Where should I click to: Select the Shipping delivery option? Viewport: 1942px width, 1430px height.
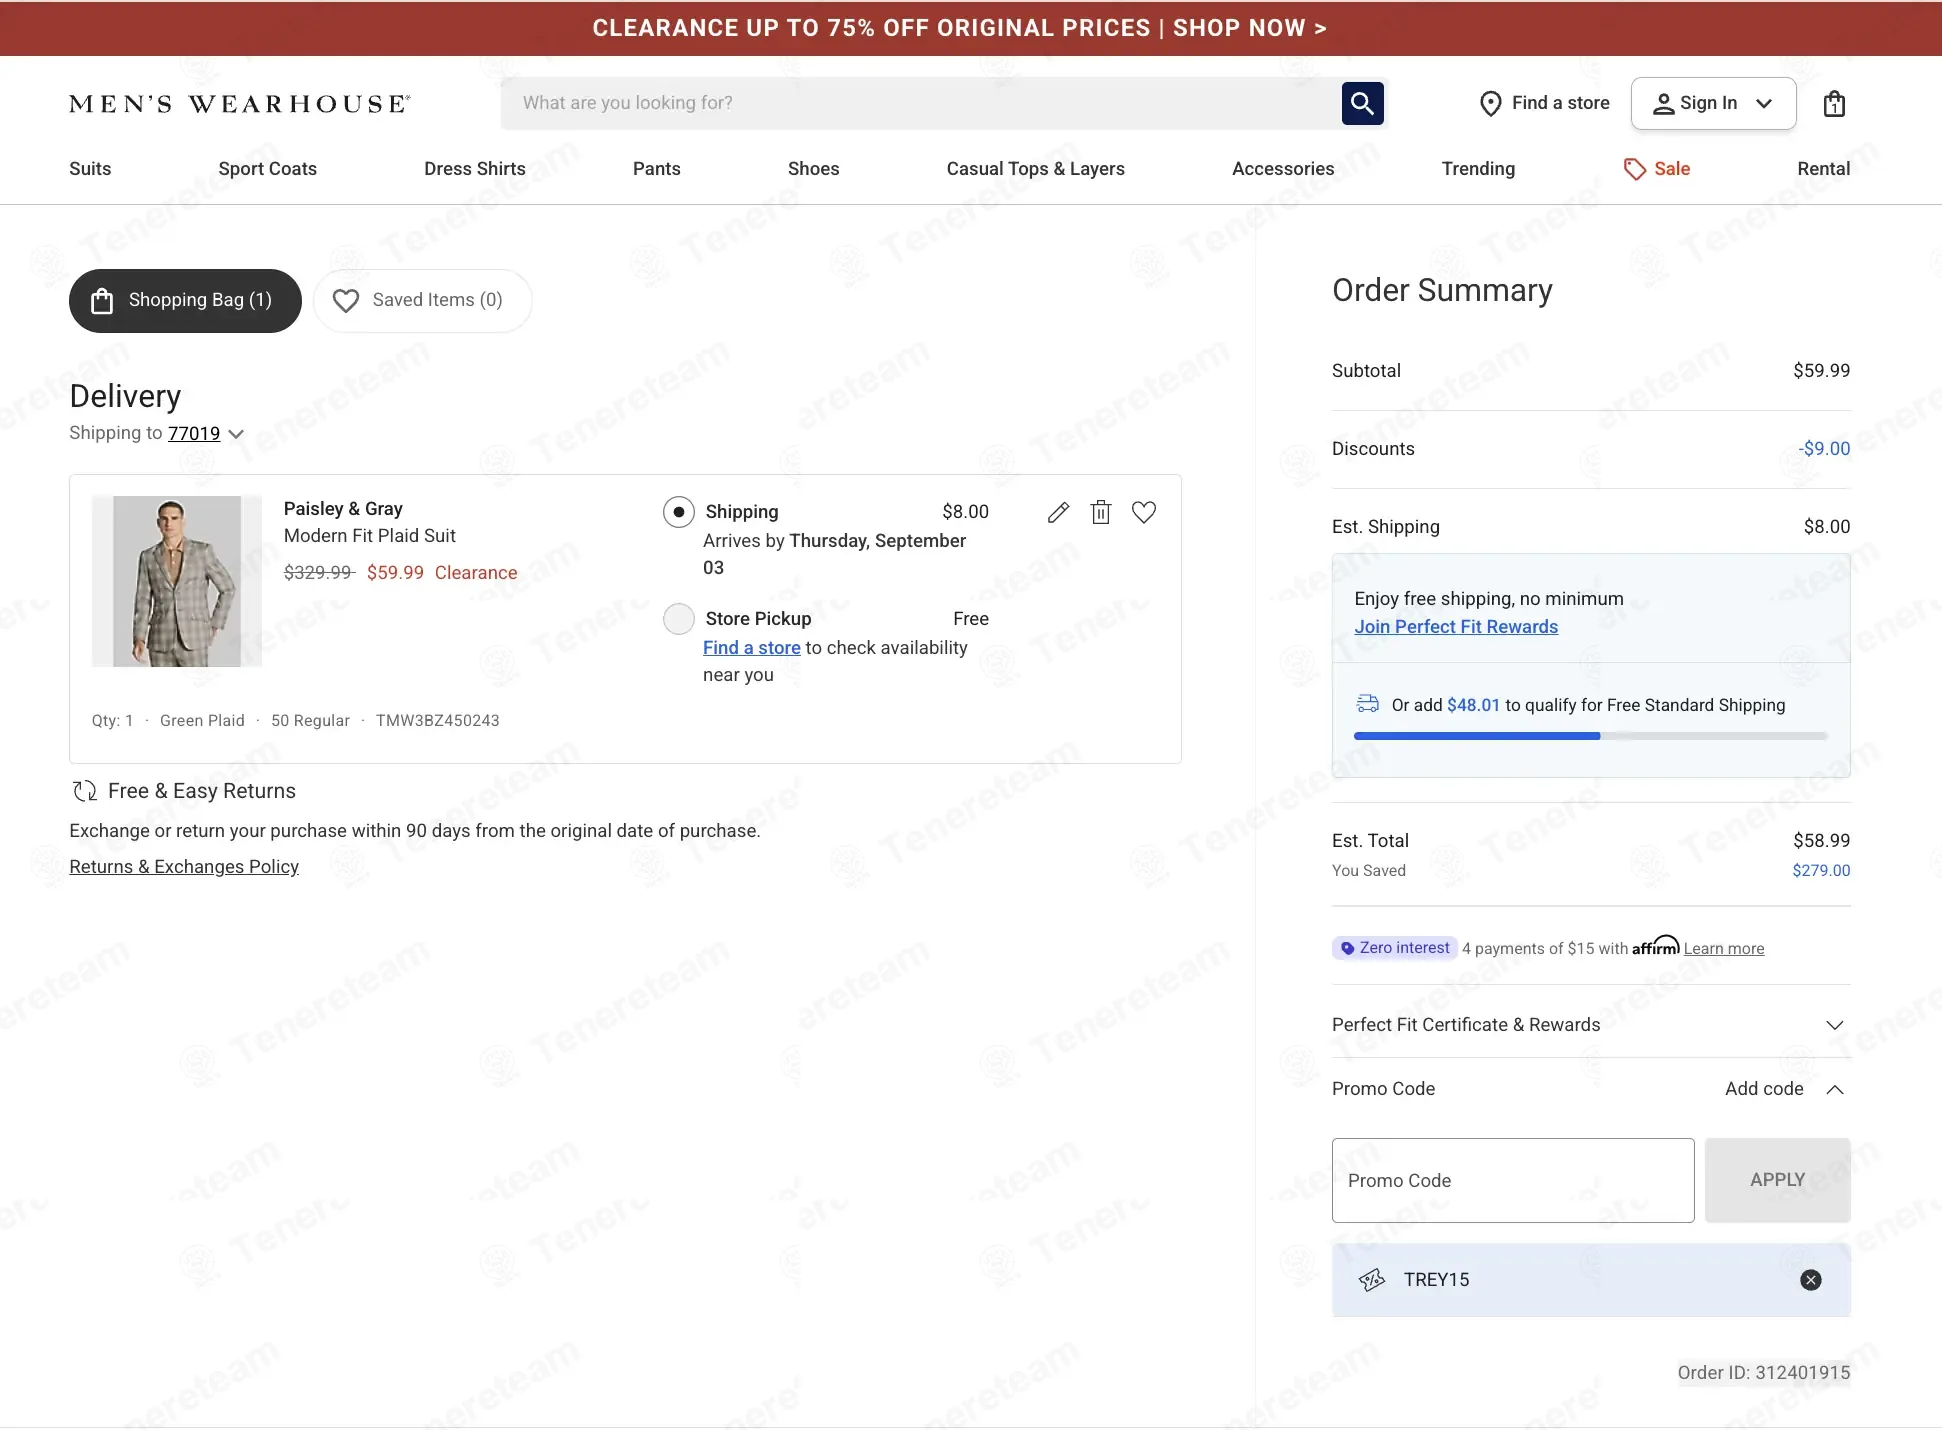click(679, 512)
